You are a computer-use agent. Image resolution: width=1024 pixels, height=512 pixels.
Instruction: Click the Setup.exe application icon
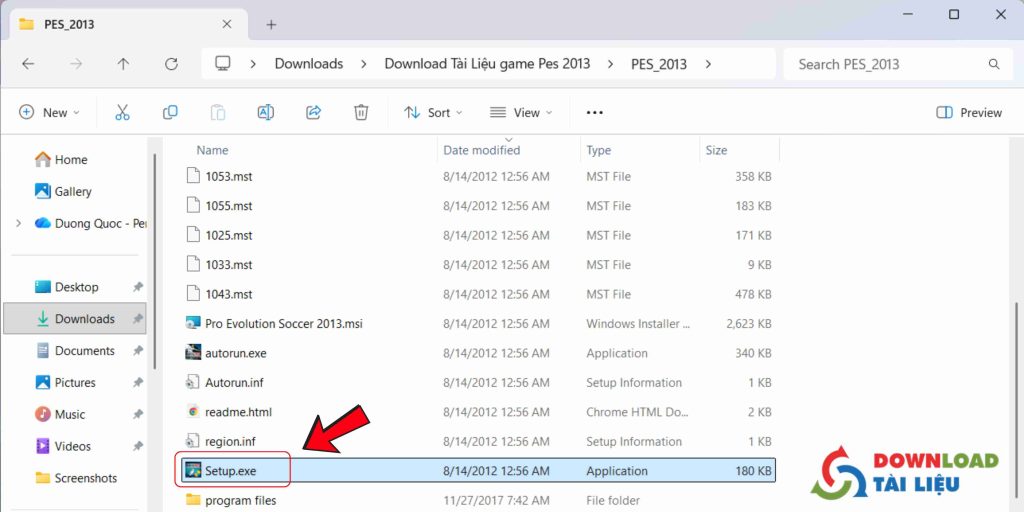193,470
